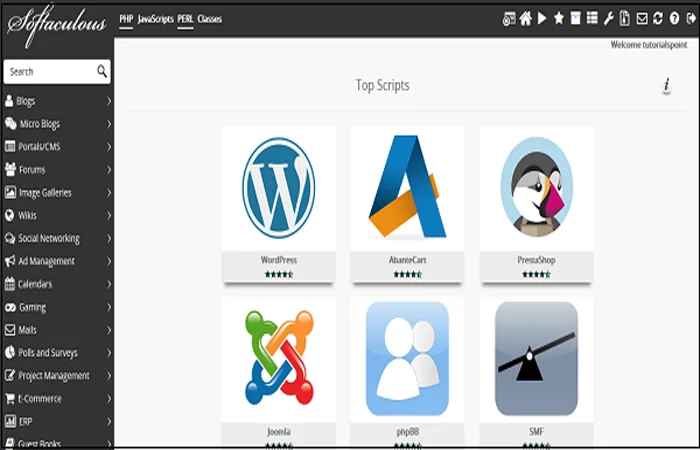Switch to the JavaScripts tab
Viewport: 700px width, 450px height.
coord(155,19)
